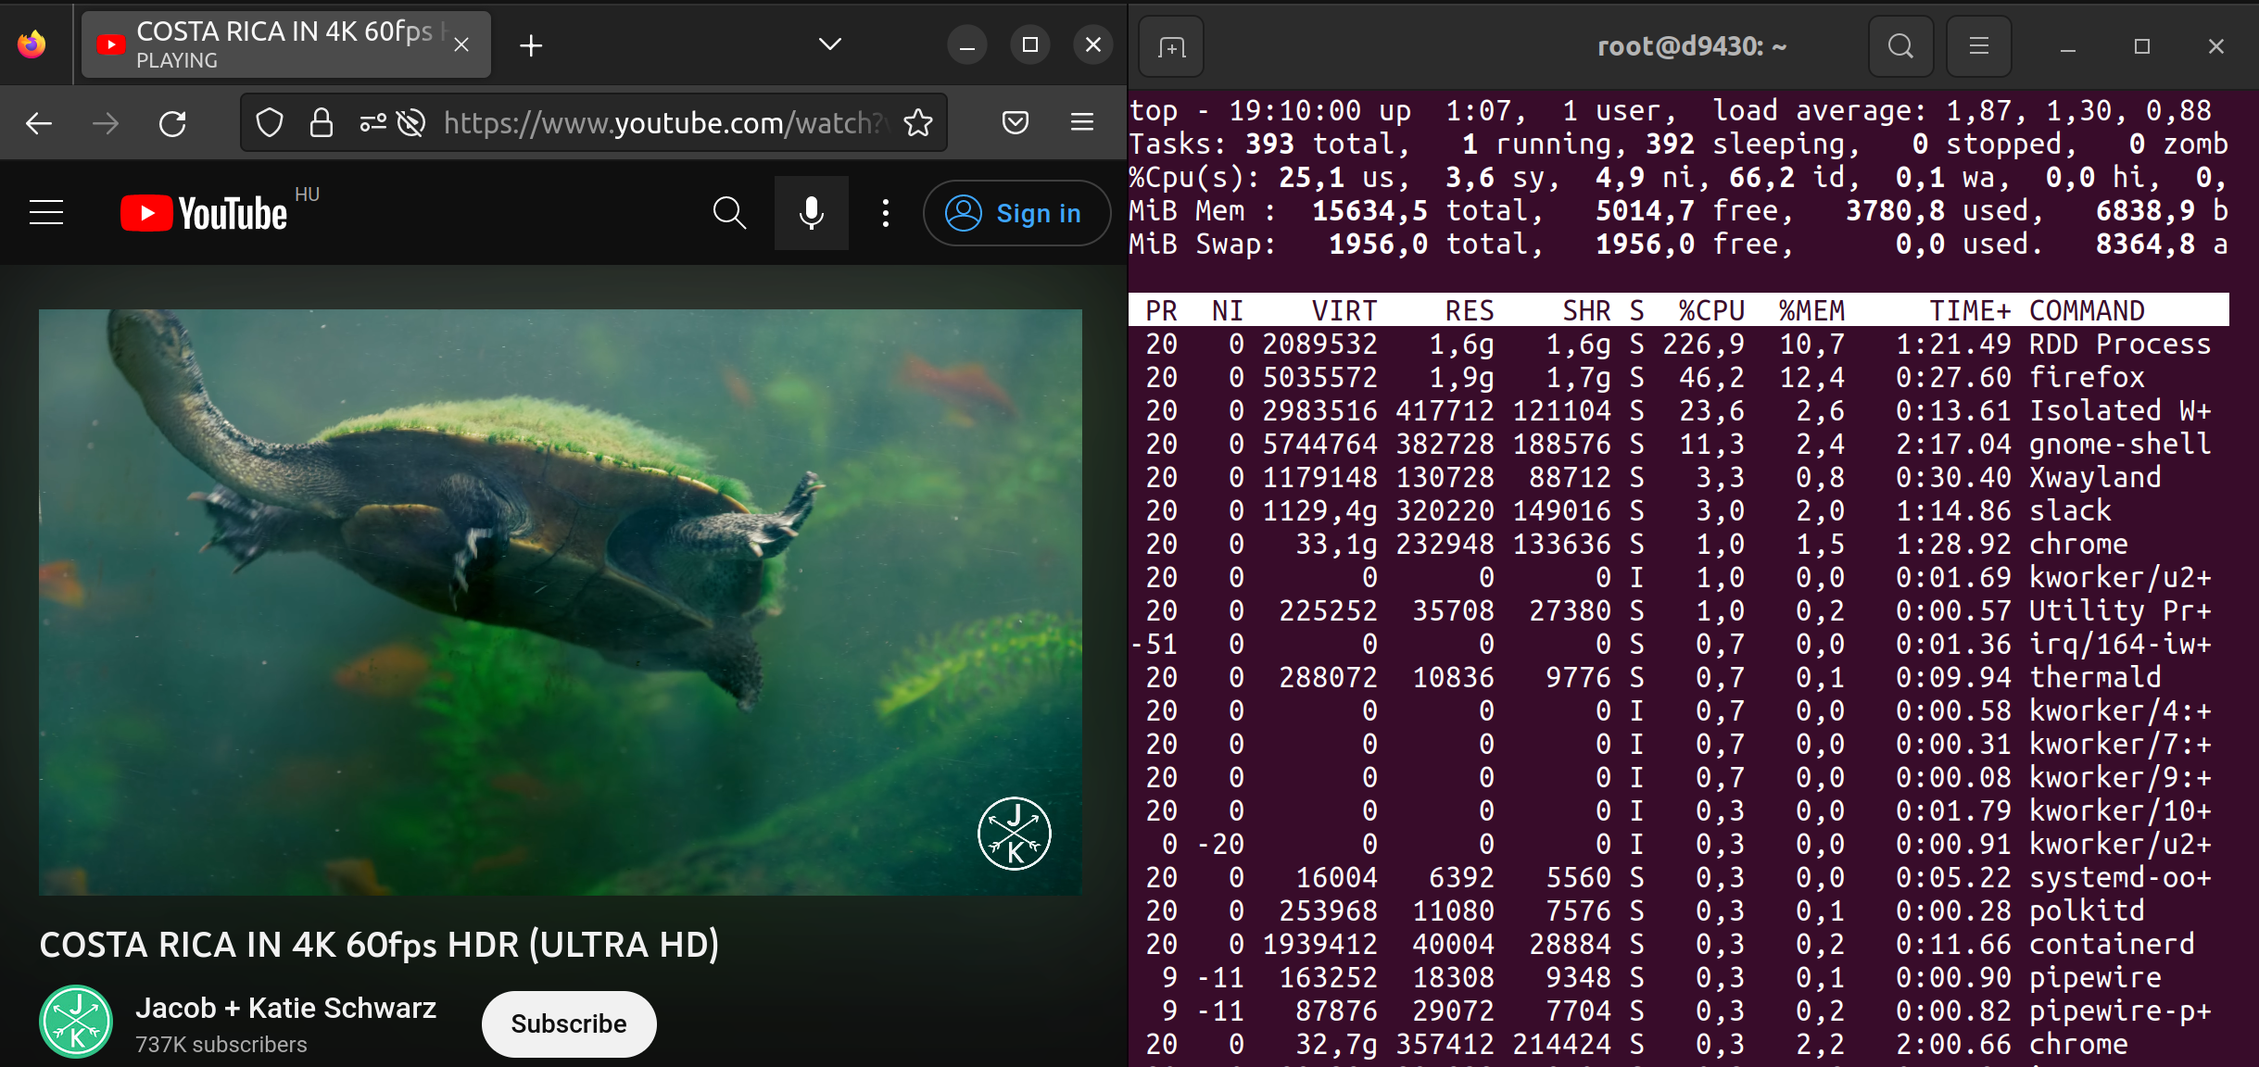Go back using the back arrow

39,123
